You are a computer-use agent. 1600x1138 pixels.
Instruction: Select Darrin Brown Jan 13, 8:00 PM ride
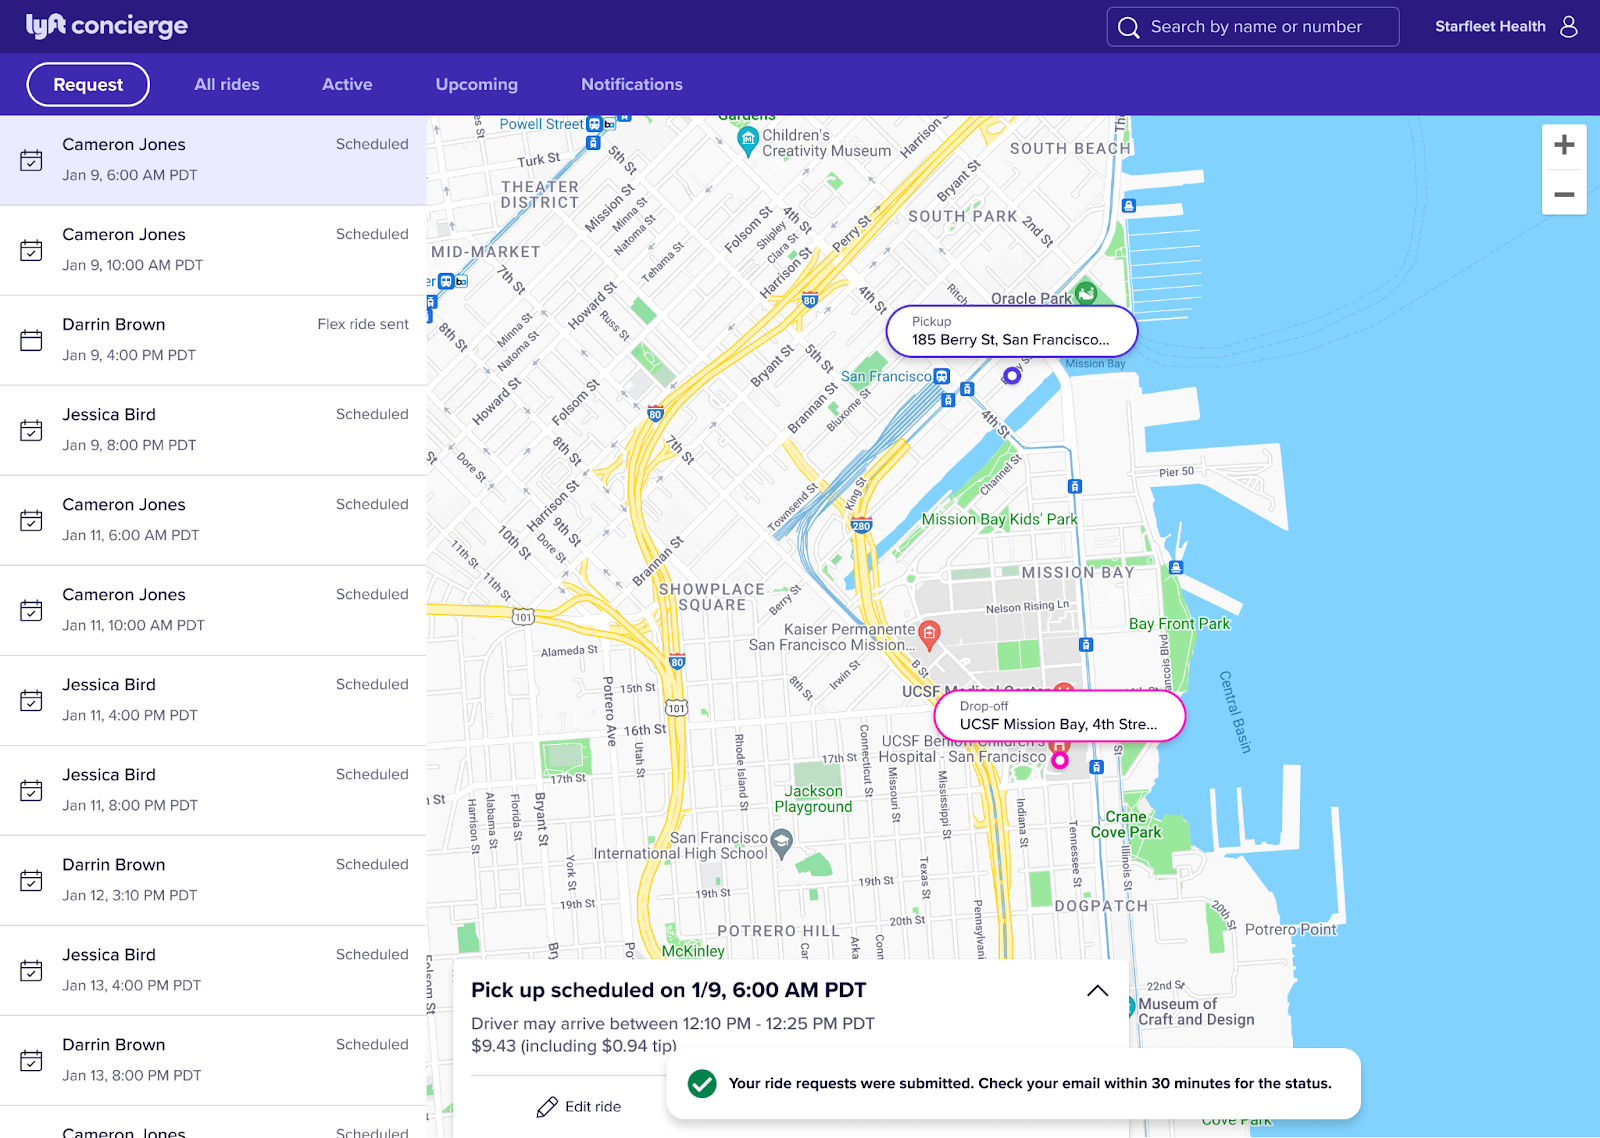pos(213,1060)
